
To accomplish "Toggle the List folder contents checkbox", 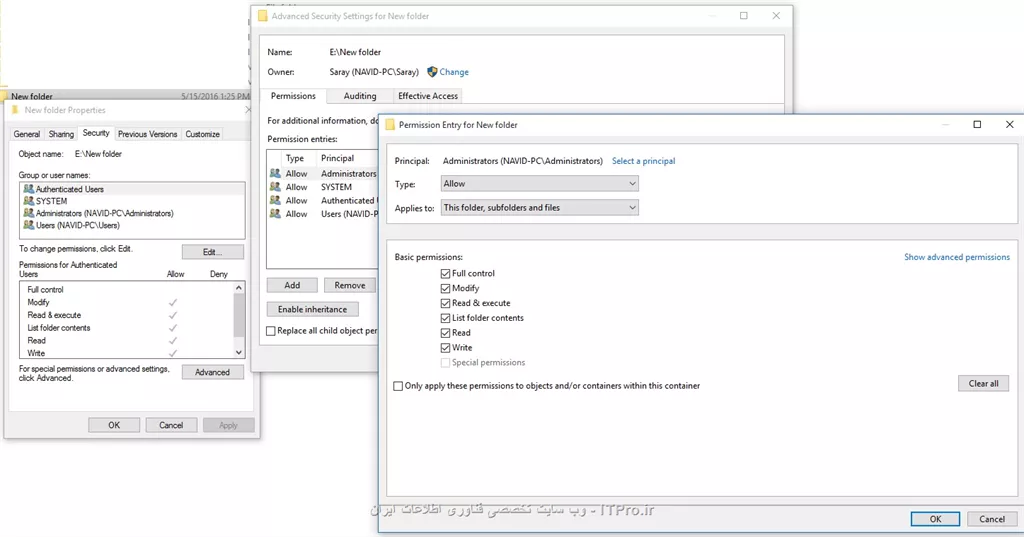I will coord(445,318).
